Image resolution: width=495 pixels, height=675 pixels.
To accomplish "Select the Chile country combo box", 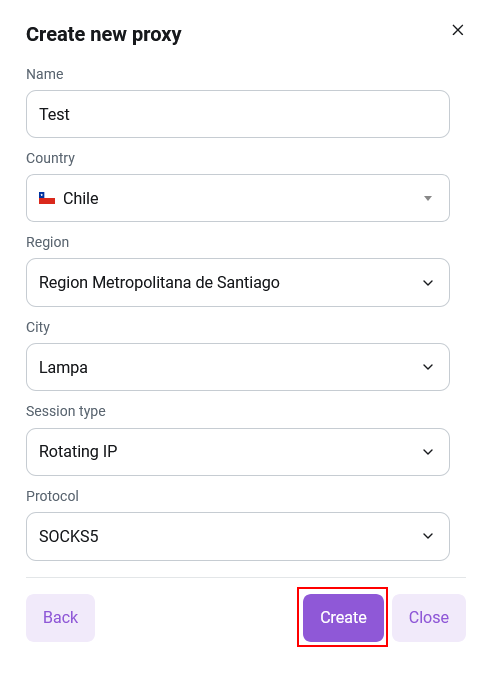I will [238, 198].
